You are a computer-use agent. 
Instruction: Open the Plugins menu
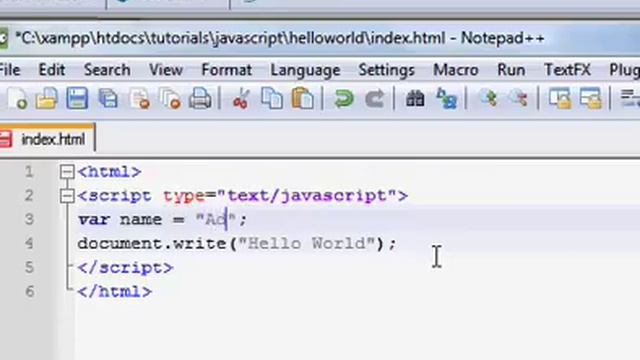(624, 70)
